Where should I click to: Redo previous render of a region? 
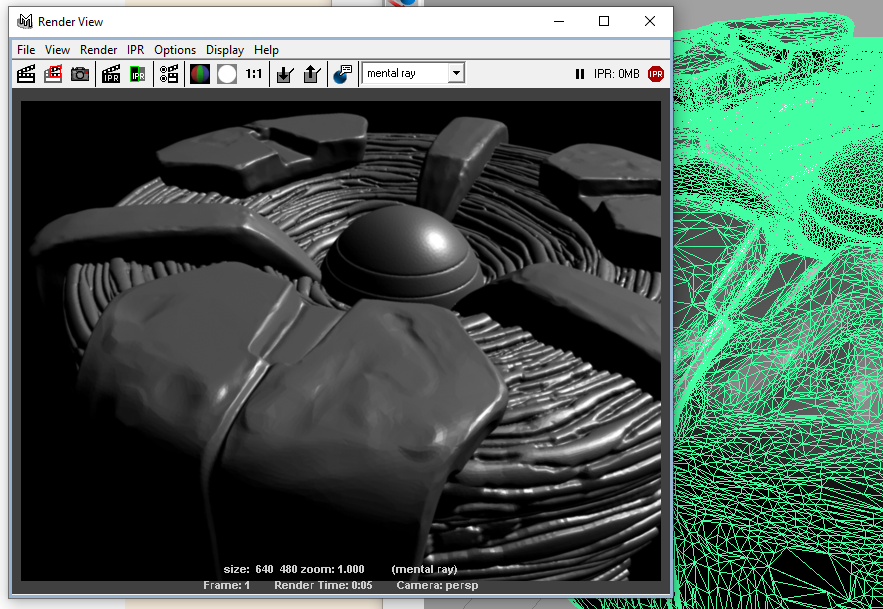click(x=52, y=73)
